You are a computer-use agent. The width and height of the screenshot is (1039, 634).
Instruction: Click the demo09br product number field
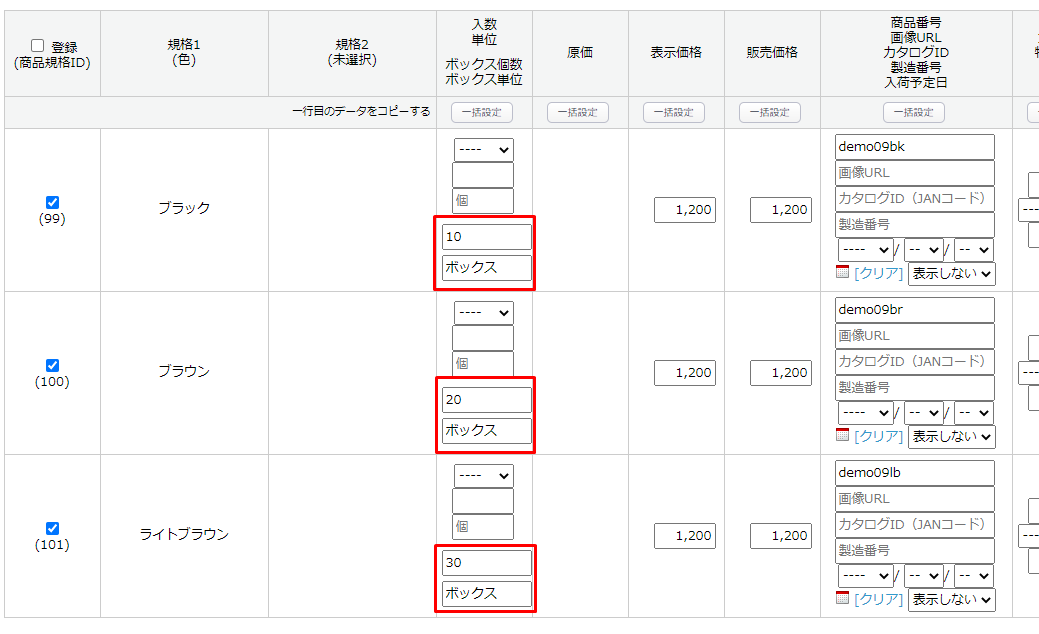tap(914, 310)
